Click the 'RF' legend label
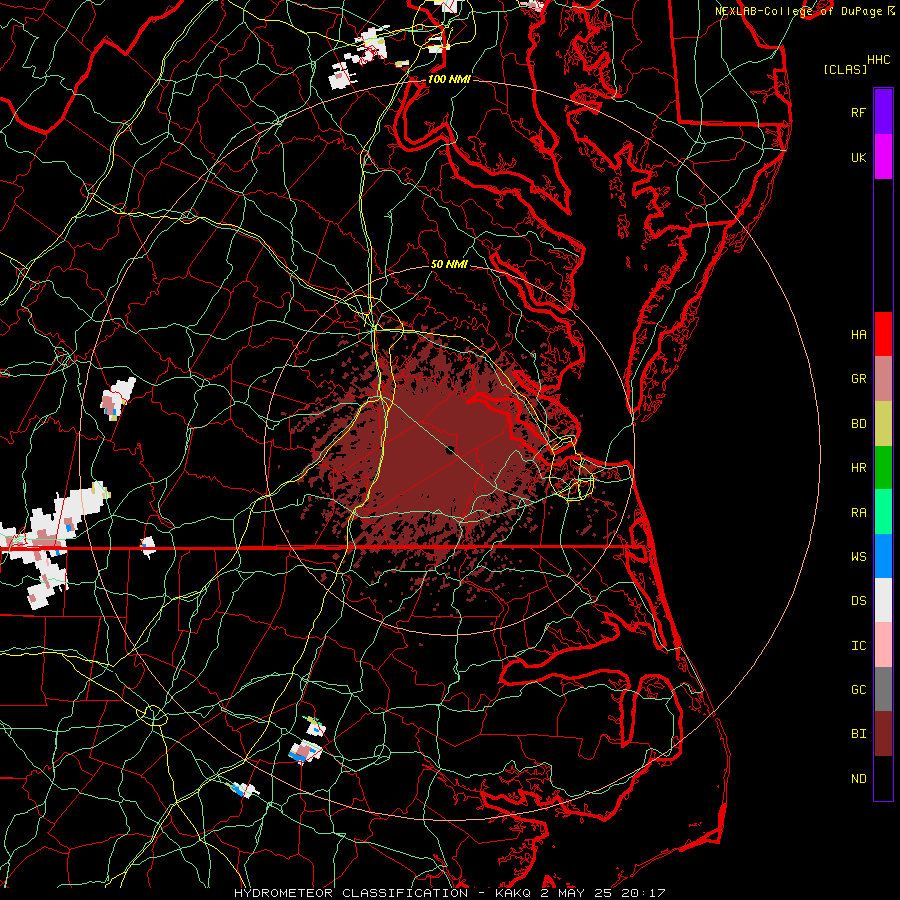Image resolution: width=900 pixels, height=900 pixels. (x=858, y=112)
